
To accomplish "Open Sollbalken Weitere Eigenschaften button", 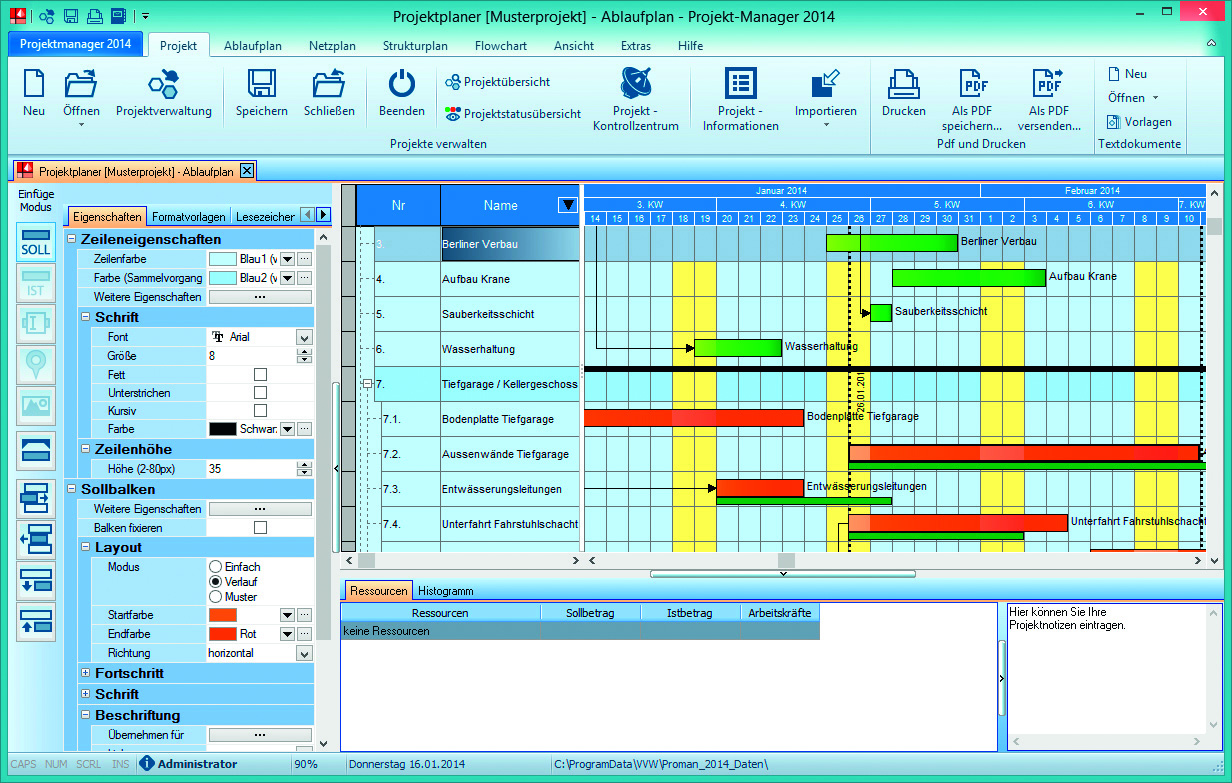I will (260, 509).
